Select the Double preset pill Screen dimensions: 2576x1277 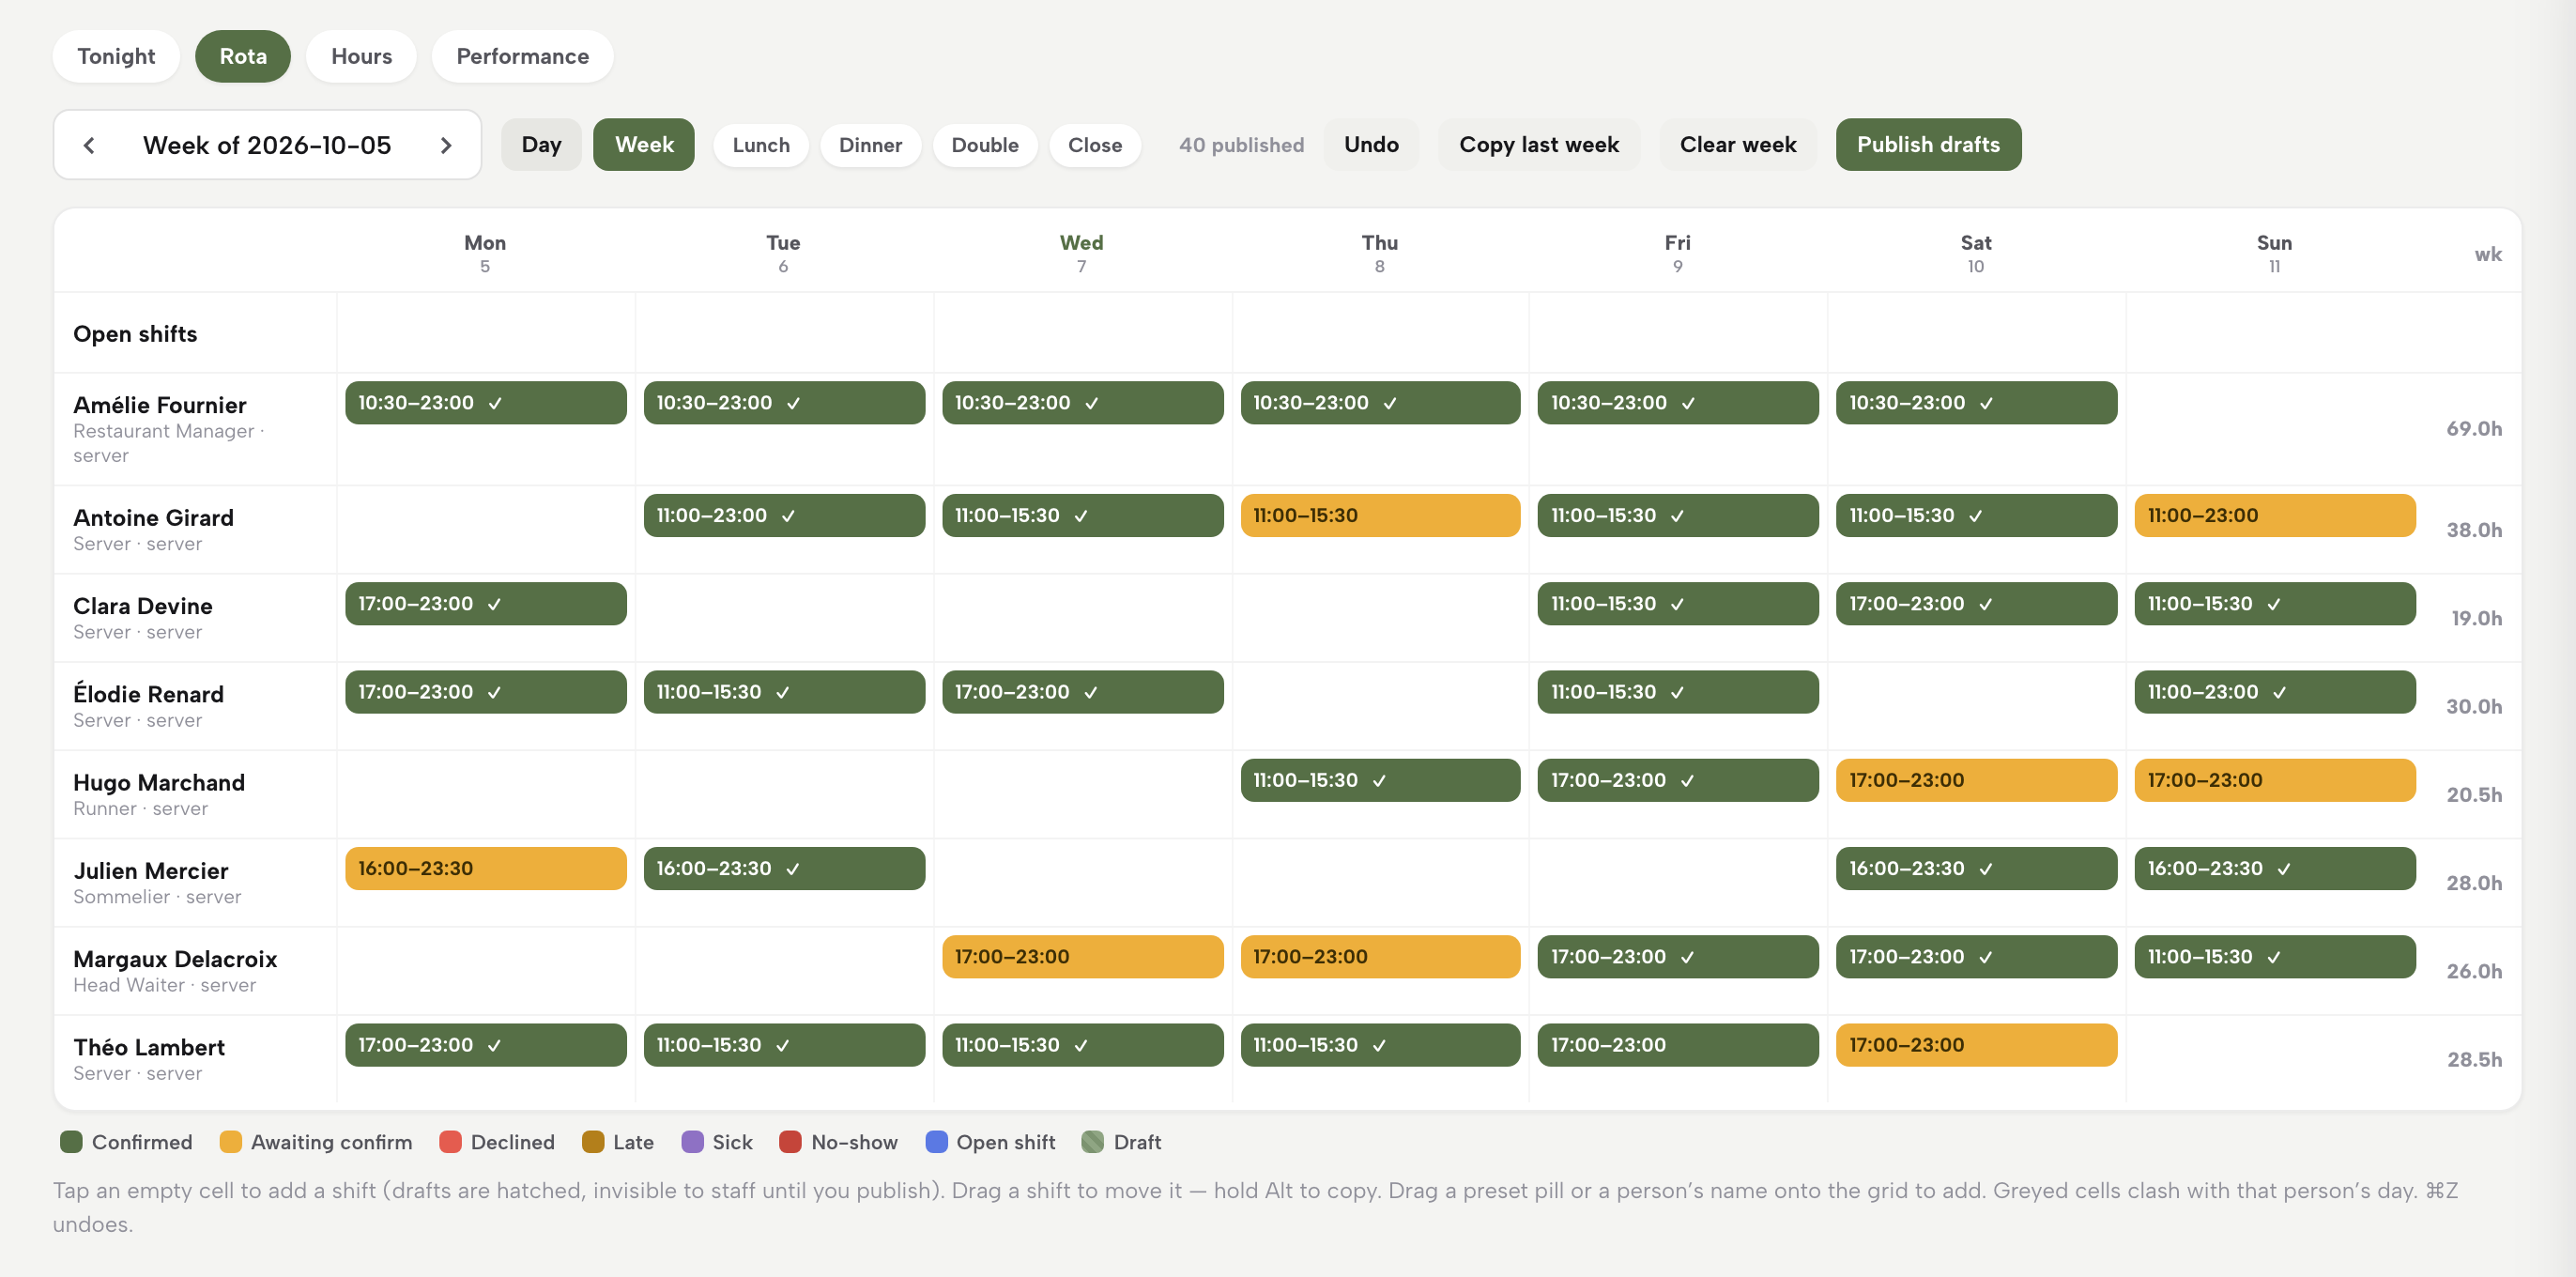click(985, 145)
